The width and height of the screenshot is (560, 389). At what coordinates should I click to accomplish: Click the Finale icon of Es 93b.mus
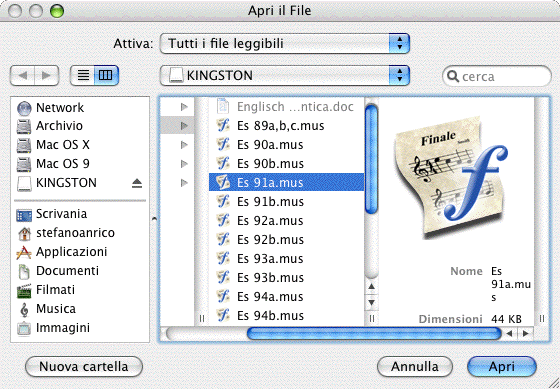[x=223, y=277]
